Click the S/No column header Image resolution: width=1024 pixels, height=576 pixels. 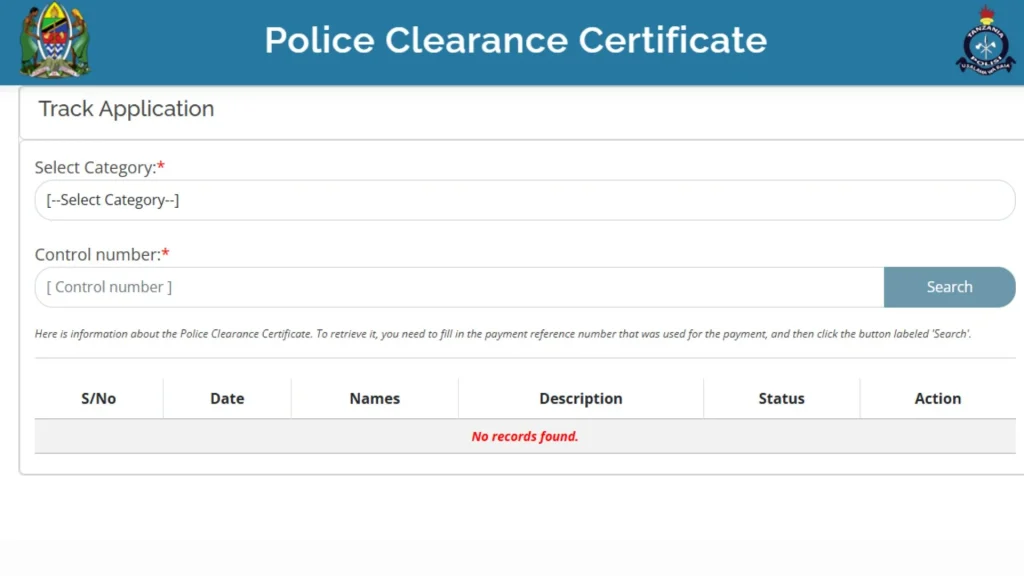tap(99, 398)
